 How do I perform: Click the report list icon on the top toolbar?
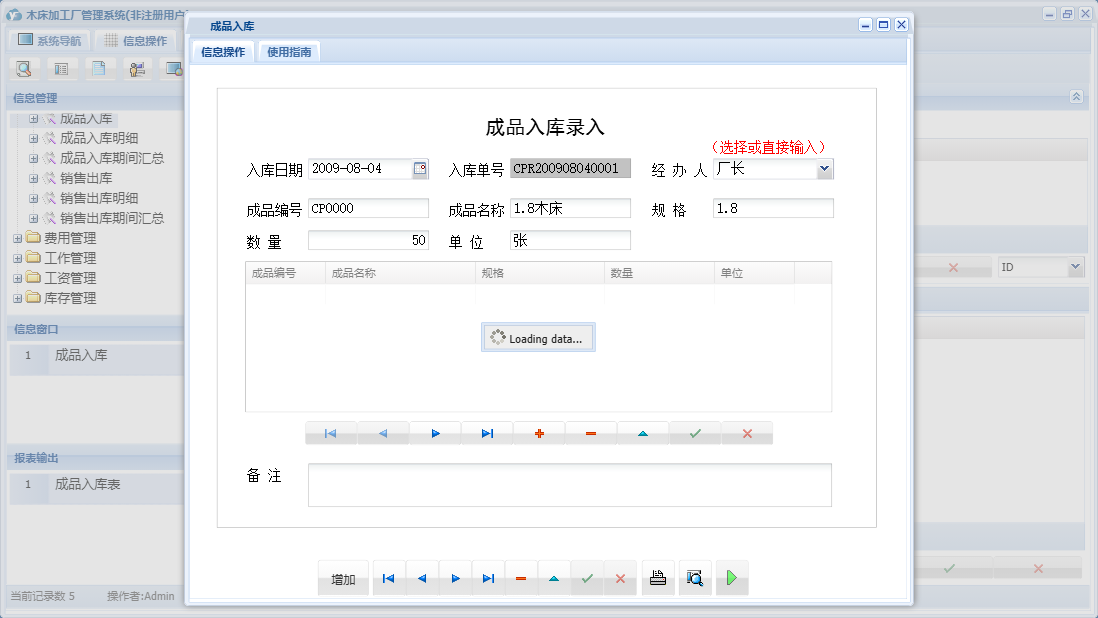click(x=62, y=68)
